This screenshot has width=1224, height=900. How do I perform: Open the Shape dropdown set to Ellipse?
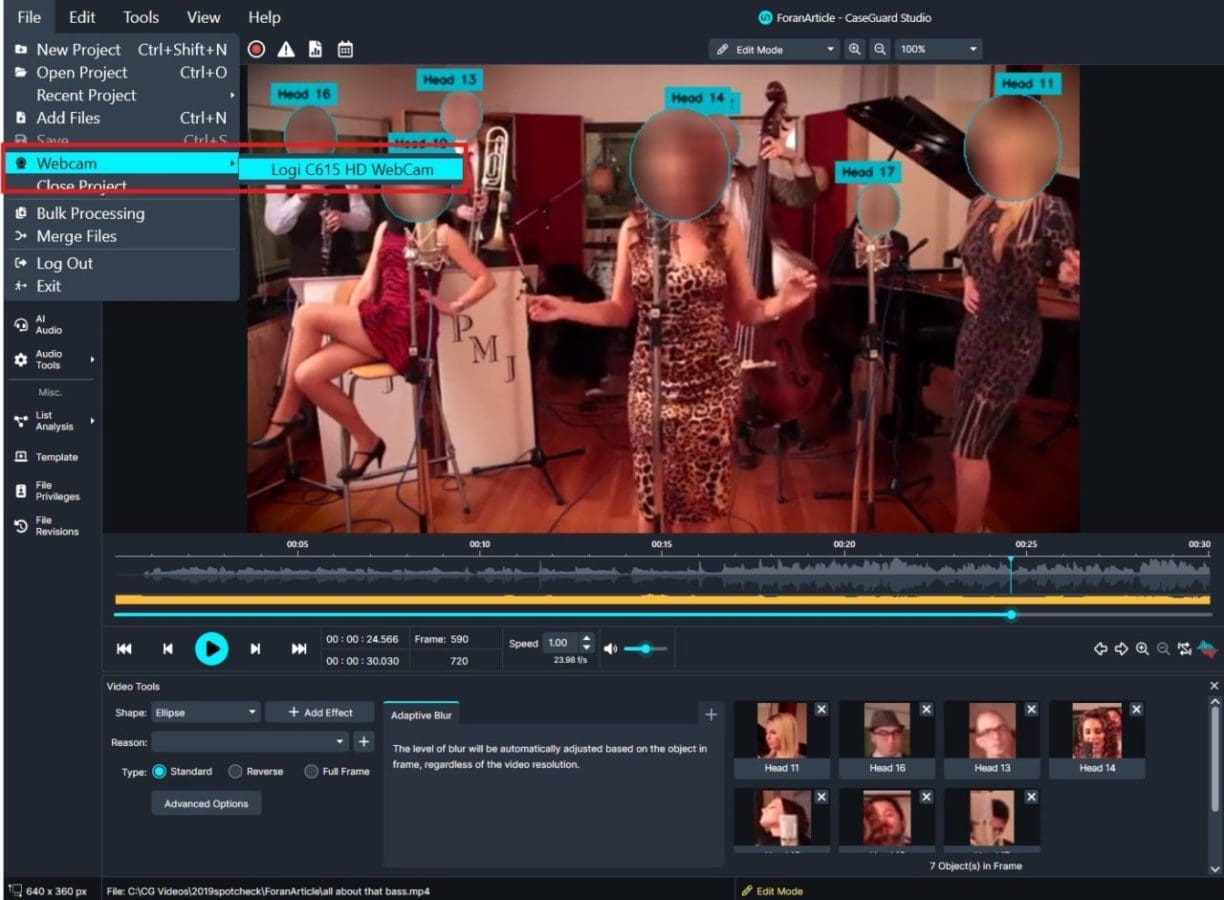[x=205, y=712]
